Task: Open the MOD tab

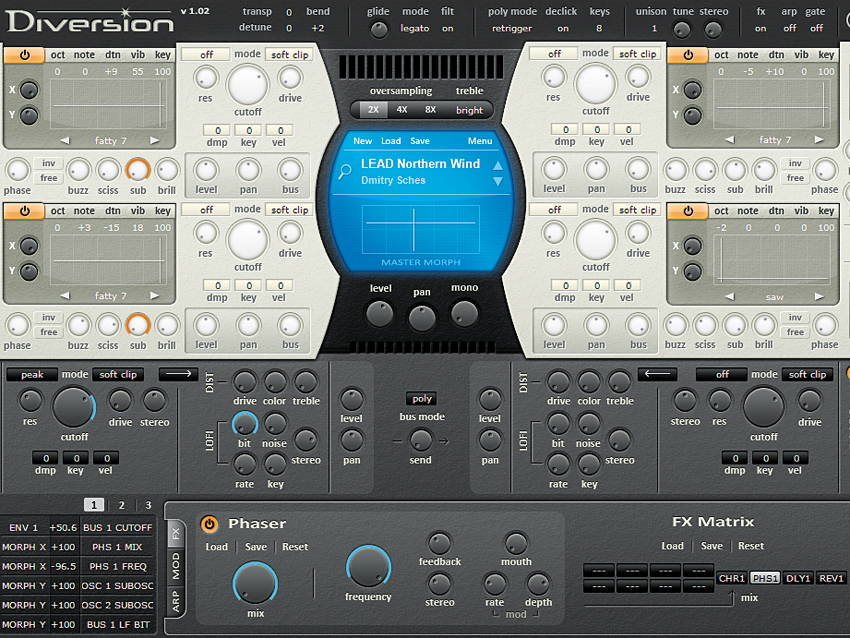Action: (176, 566)
